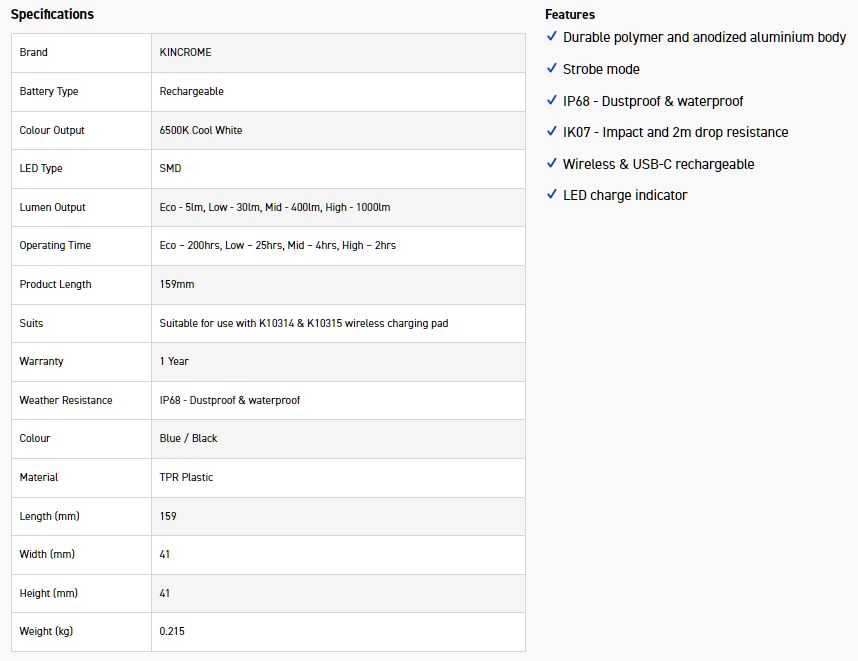Click the checkmark beside Wireless & USB-C rechargeable
The height and width of the screenshot is (661, 858).
pos(552,164)
